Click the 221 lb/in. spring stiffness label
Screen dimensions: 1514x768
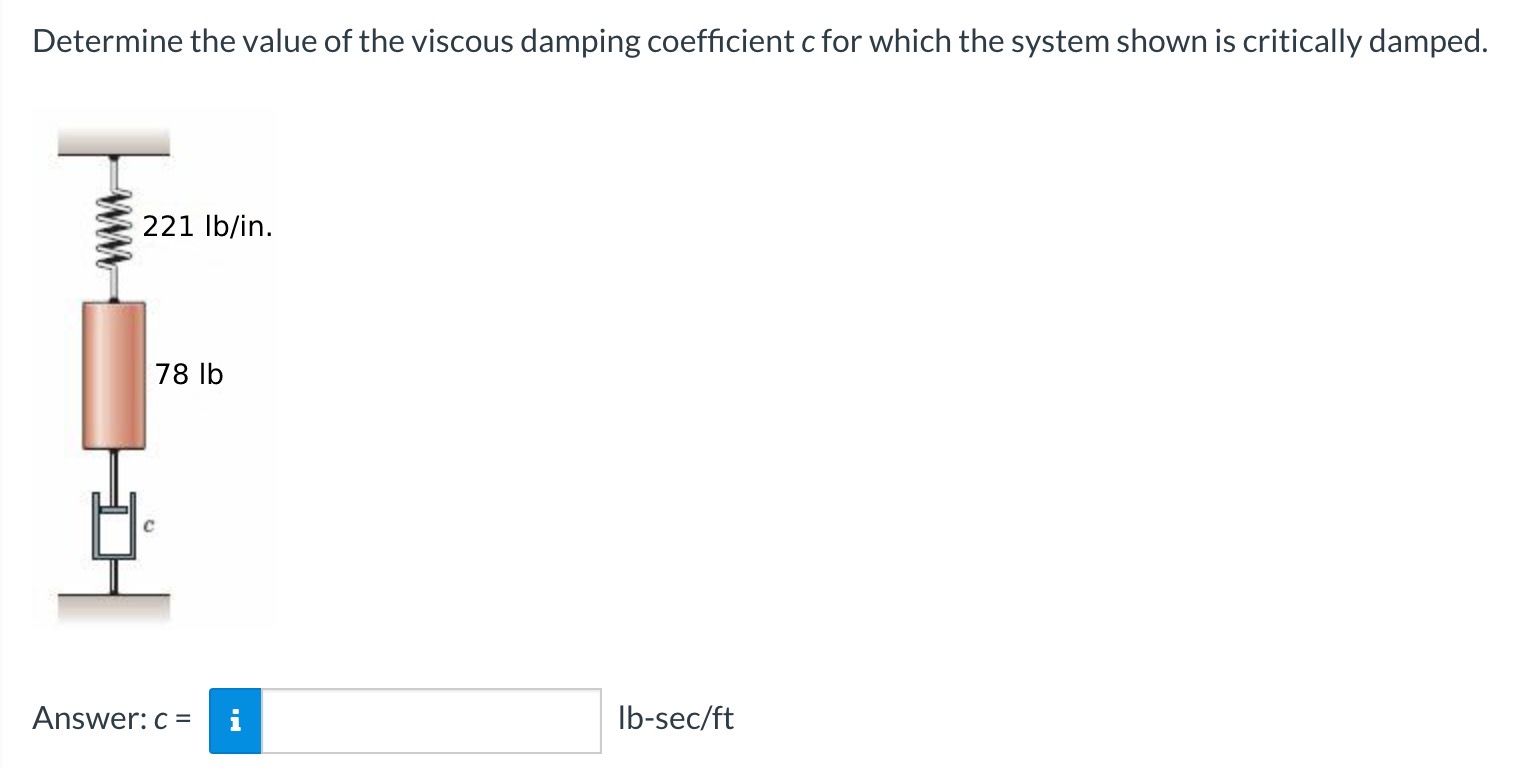tap(205, 226)
